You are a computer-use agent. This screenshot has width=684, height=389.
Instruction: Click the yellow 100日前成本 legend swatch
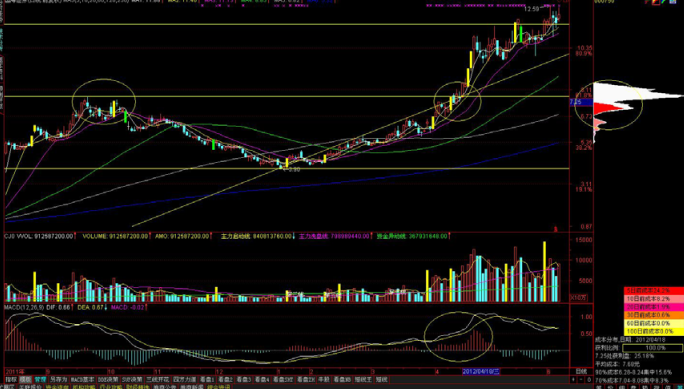click(653, 331)
